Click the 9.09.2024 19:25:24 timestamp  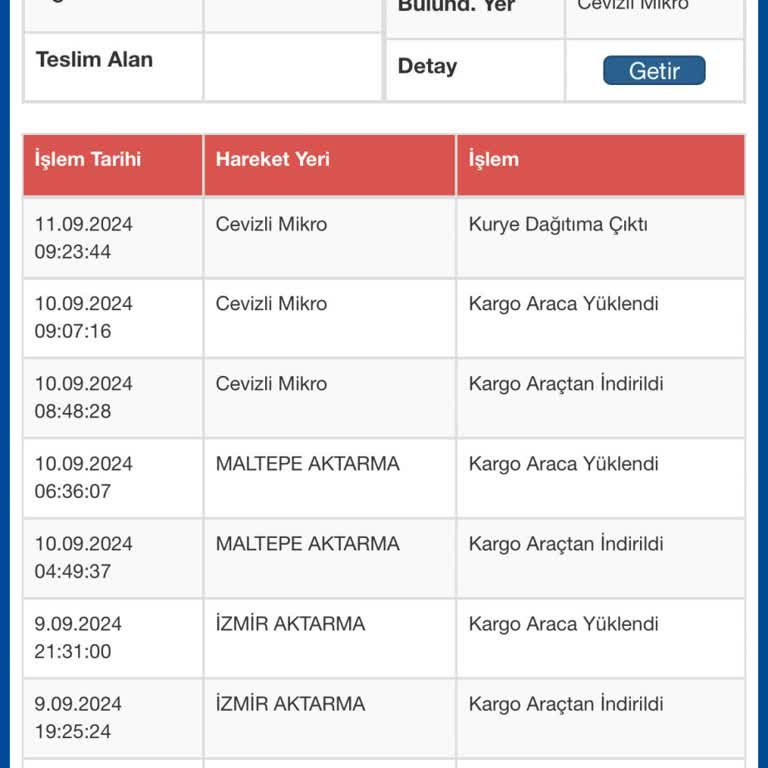[78, 718]
